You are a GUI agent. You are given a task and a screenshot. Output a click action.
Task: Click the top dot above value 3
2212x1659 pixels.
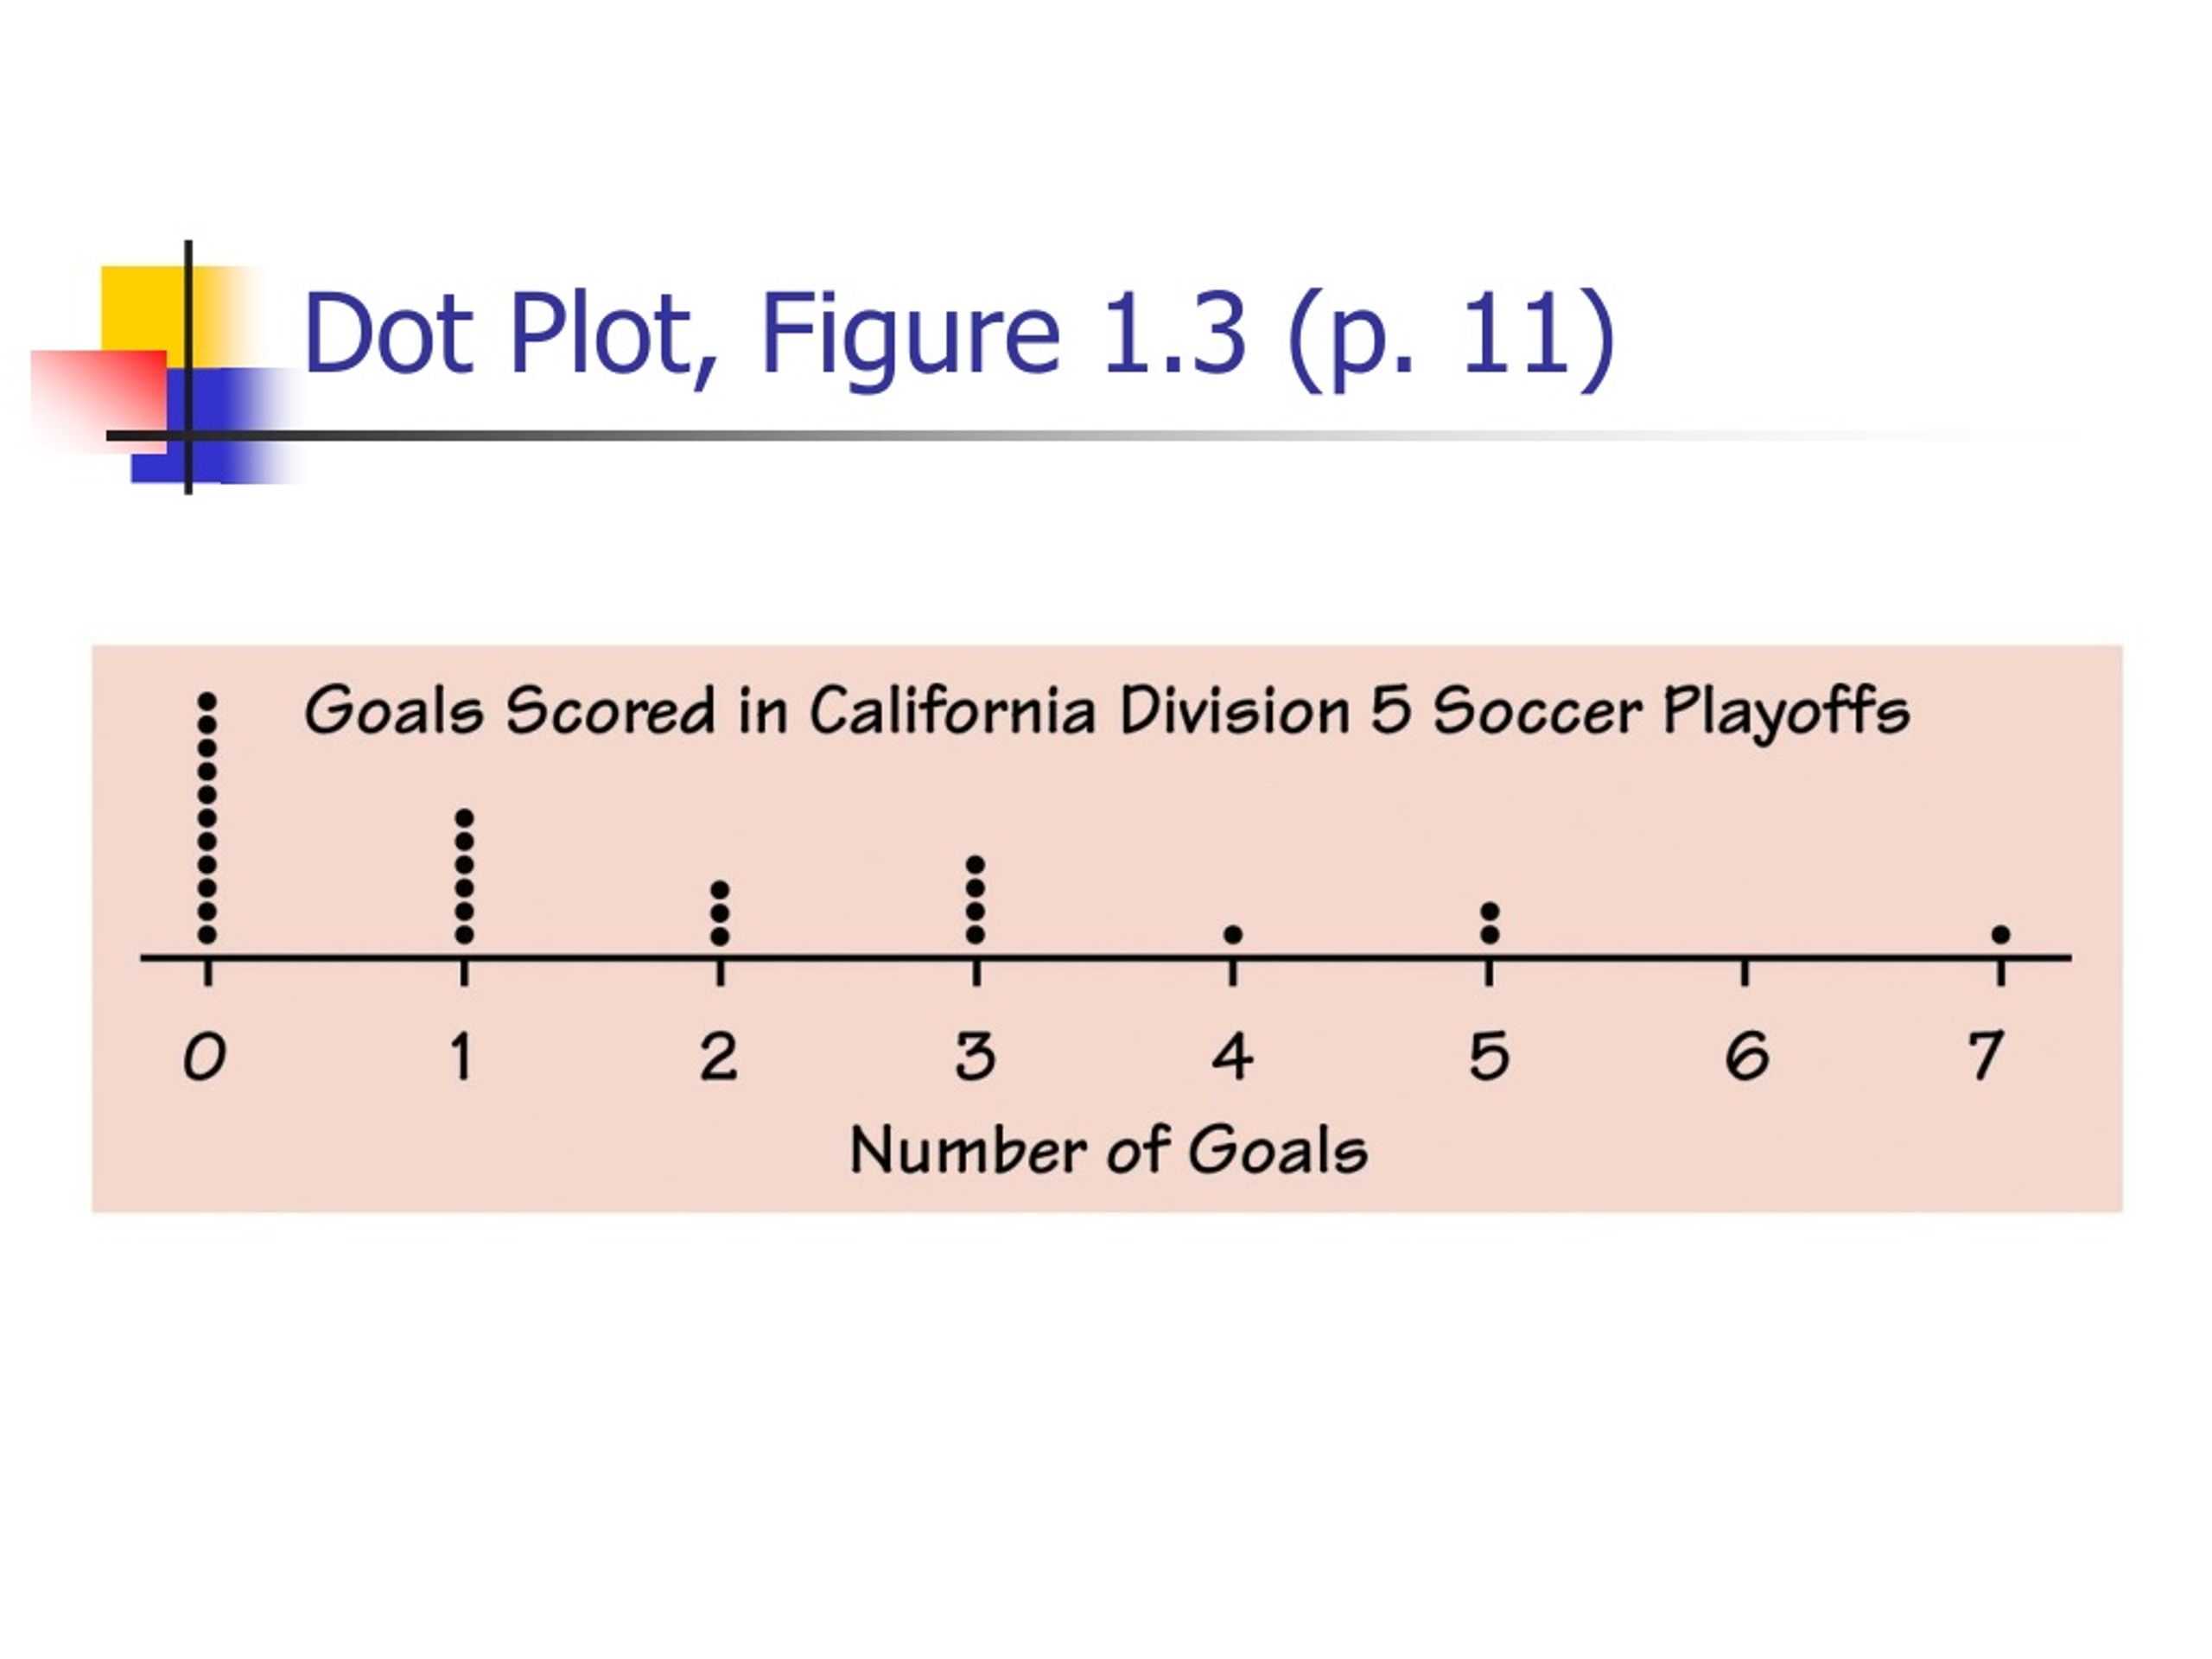[x=976, y=865]
